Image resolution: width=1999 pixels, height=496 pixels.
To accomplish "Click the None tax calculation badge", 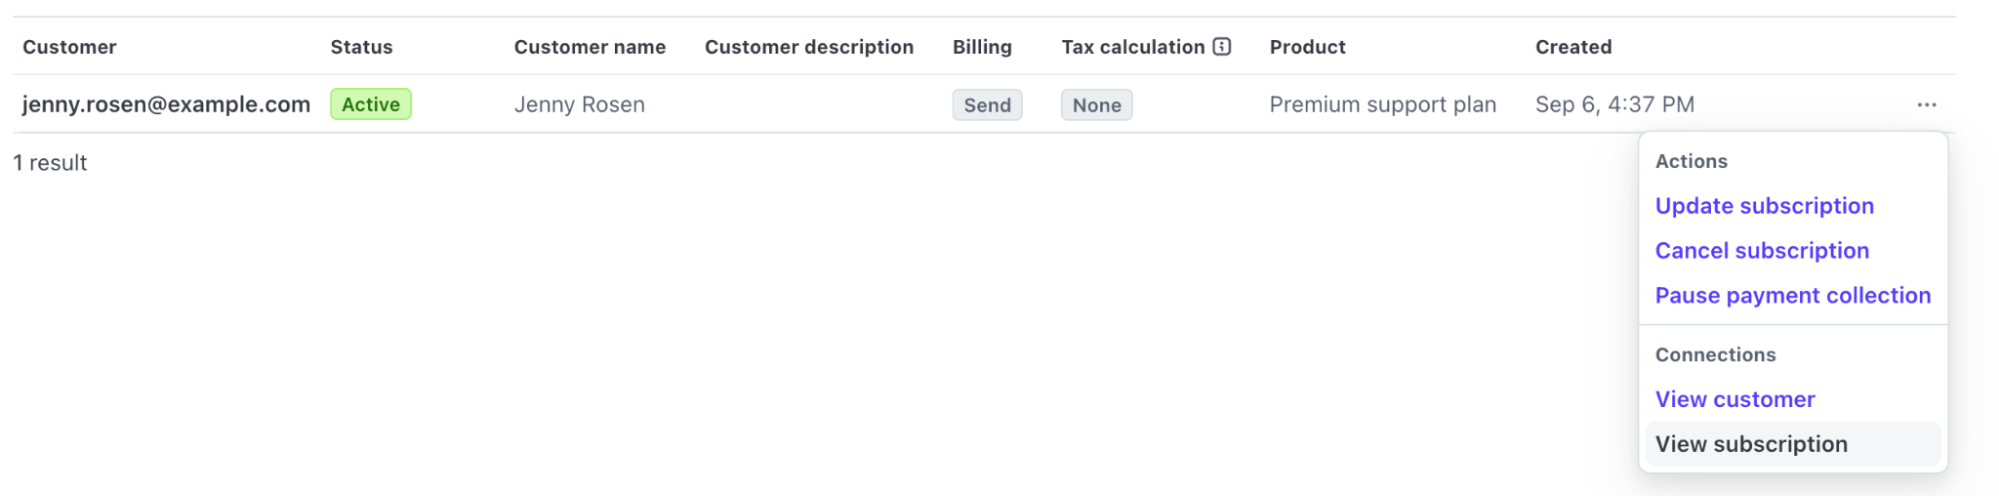I will pos(1096,105).
